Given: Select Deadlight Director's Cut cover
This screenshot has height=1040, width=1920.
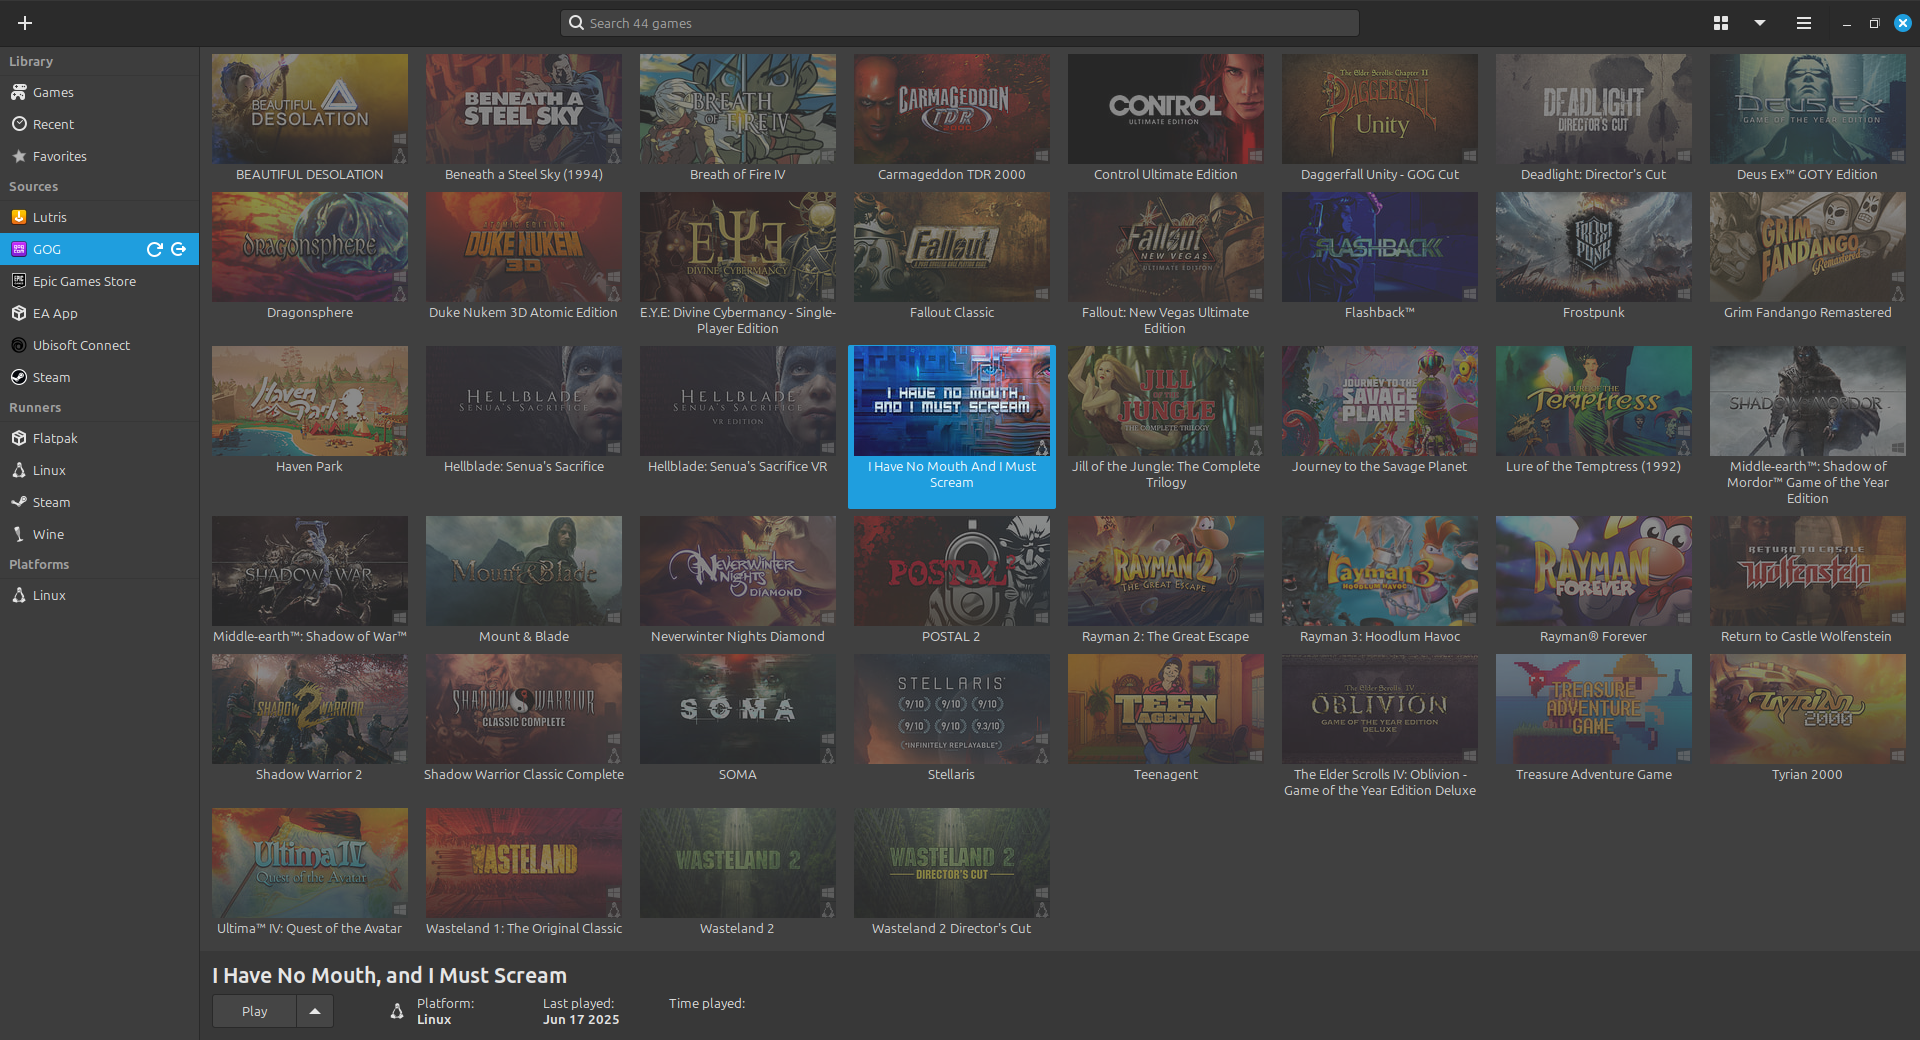Looking at the screenshot, I should [1594, 109].
